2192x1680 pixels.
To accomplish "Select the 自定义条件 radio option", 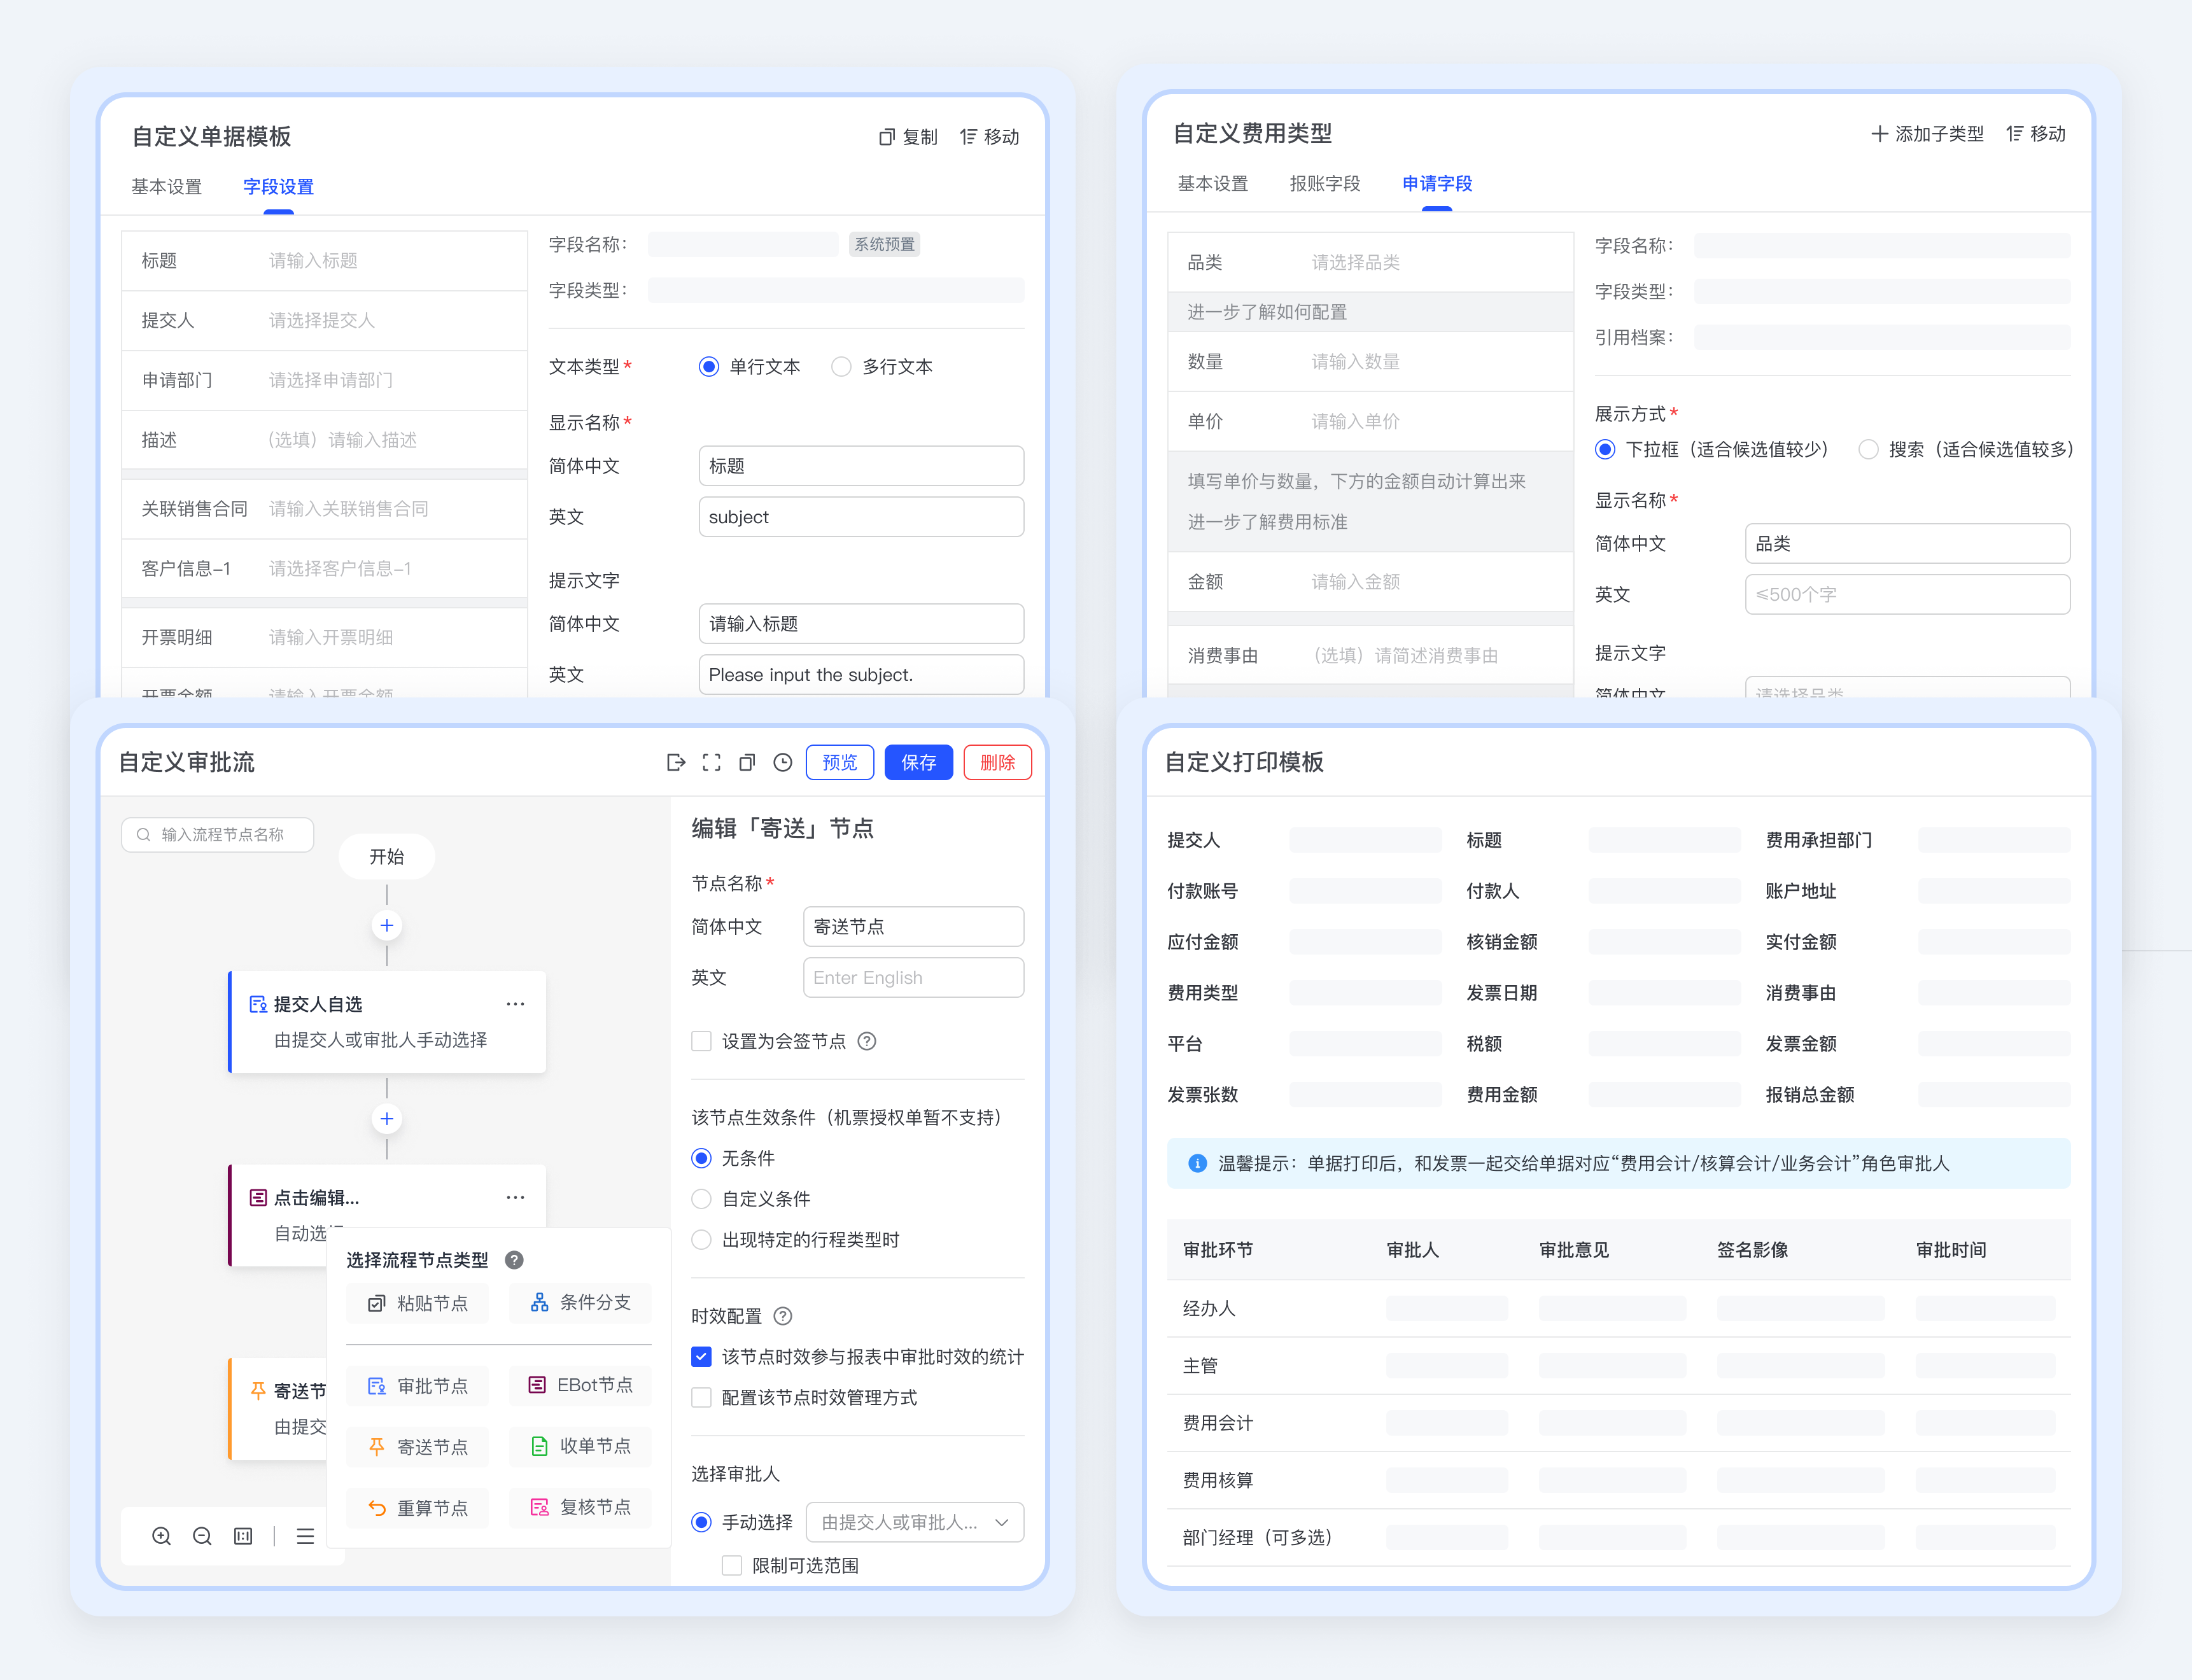I will coord(702,1199).
